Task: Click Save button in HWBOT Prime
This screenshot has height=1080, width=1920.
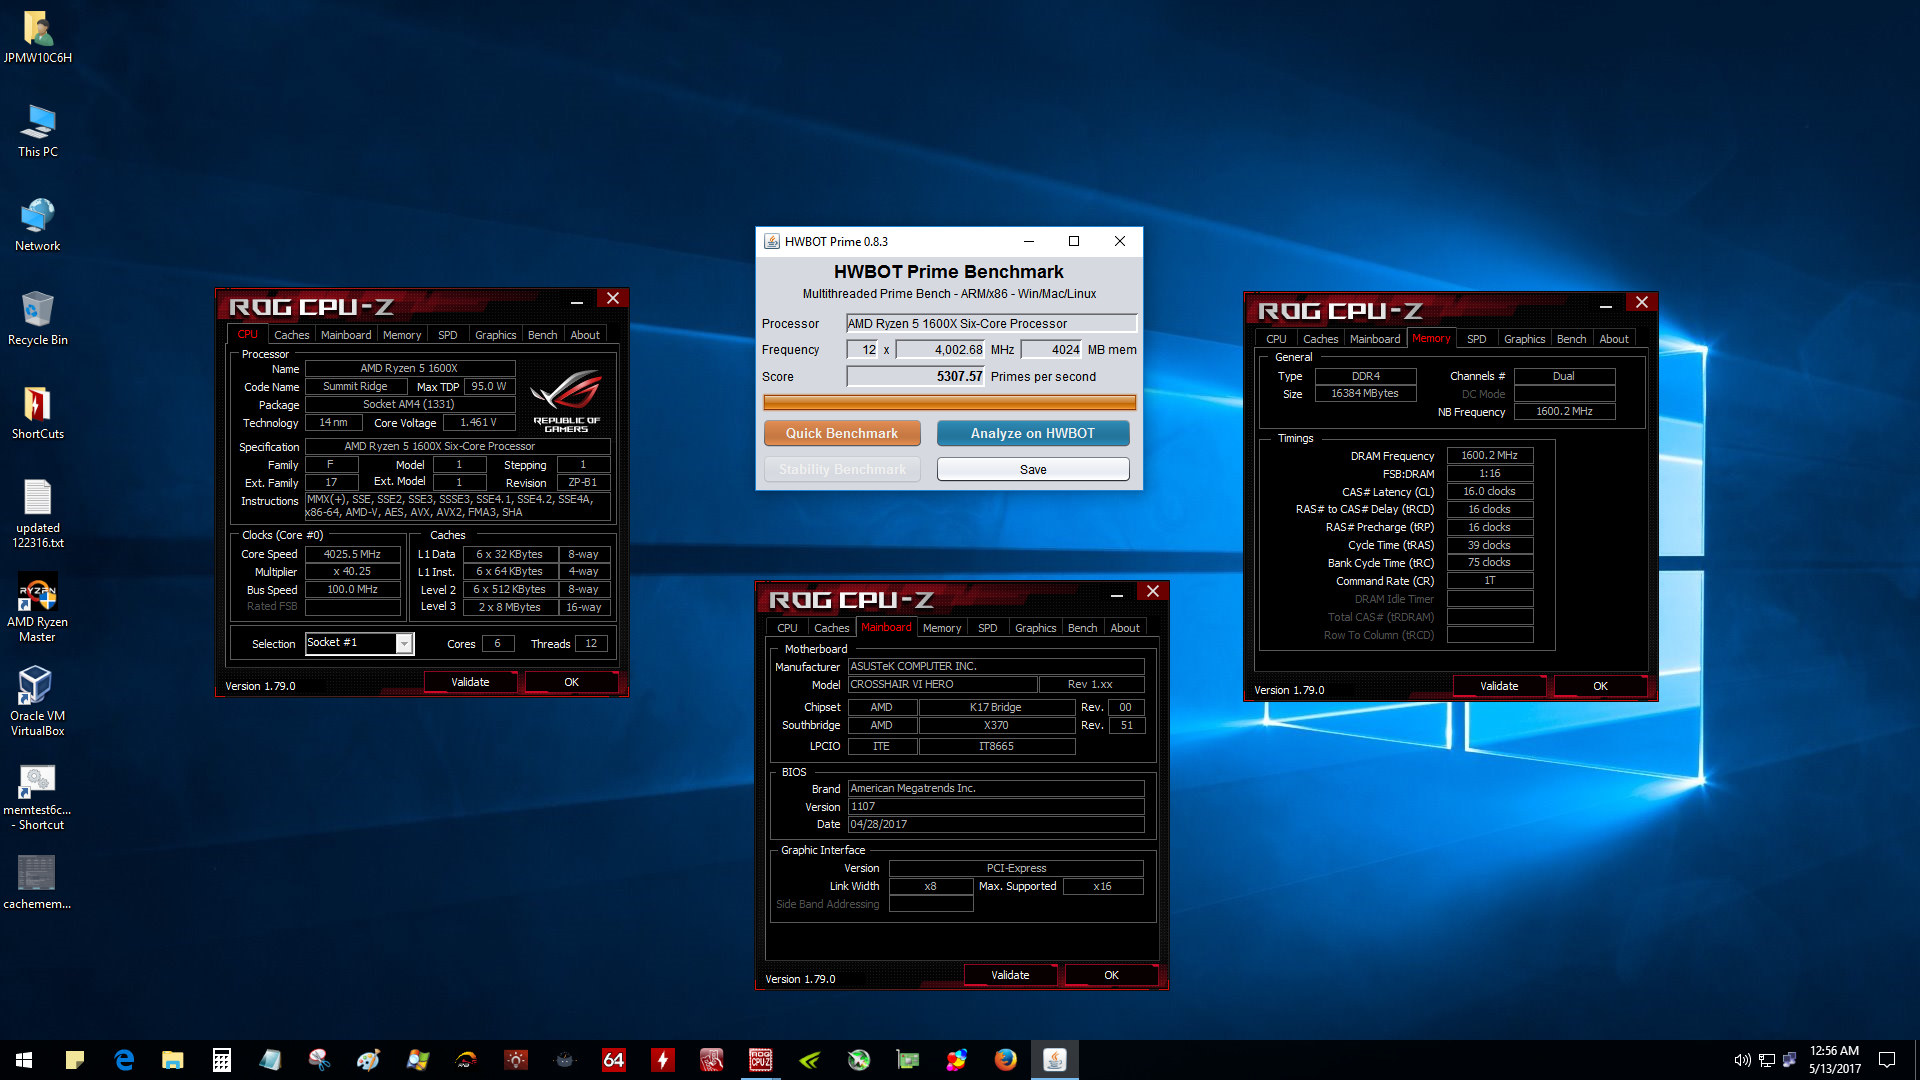Action: coord(1033,469)
